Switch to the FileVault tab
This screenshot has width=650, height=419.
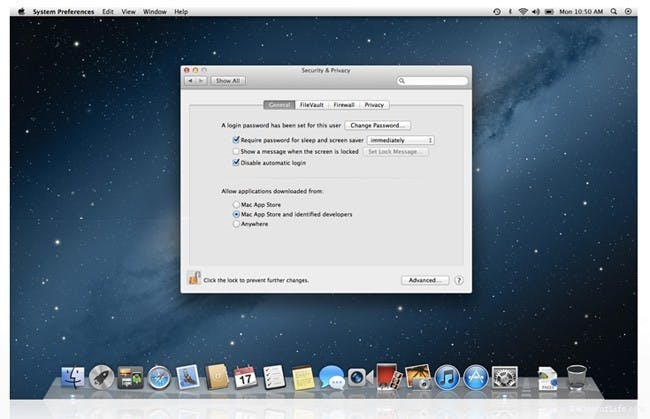311,105
